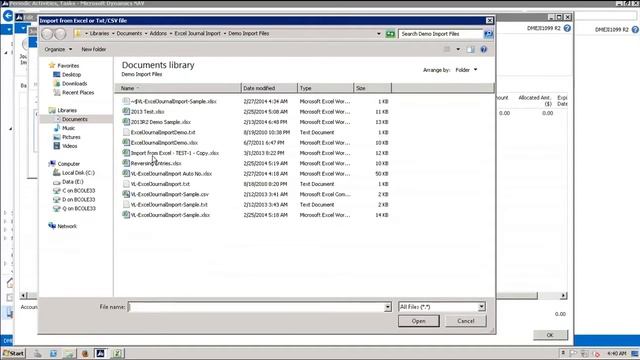Select Music library in navigation pane
The height and width of the screenshot is (360, 640).
click(x=68, y=128)
